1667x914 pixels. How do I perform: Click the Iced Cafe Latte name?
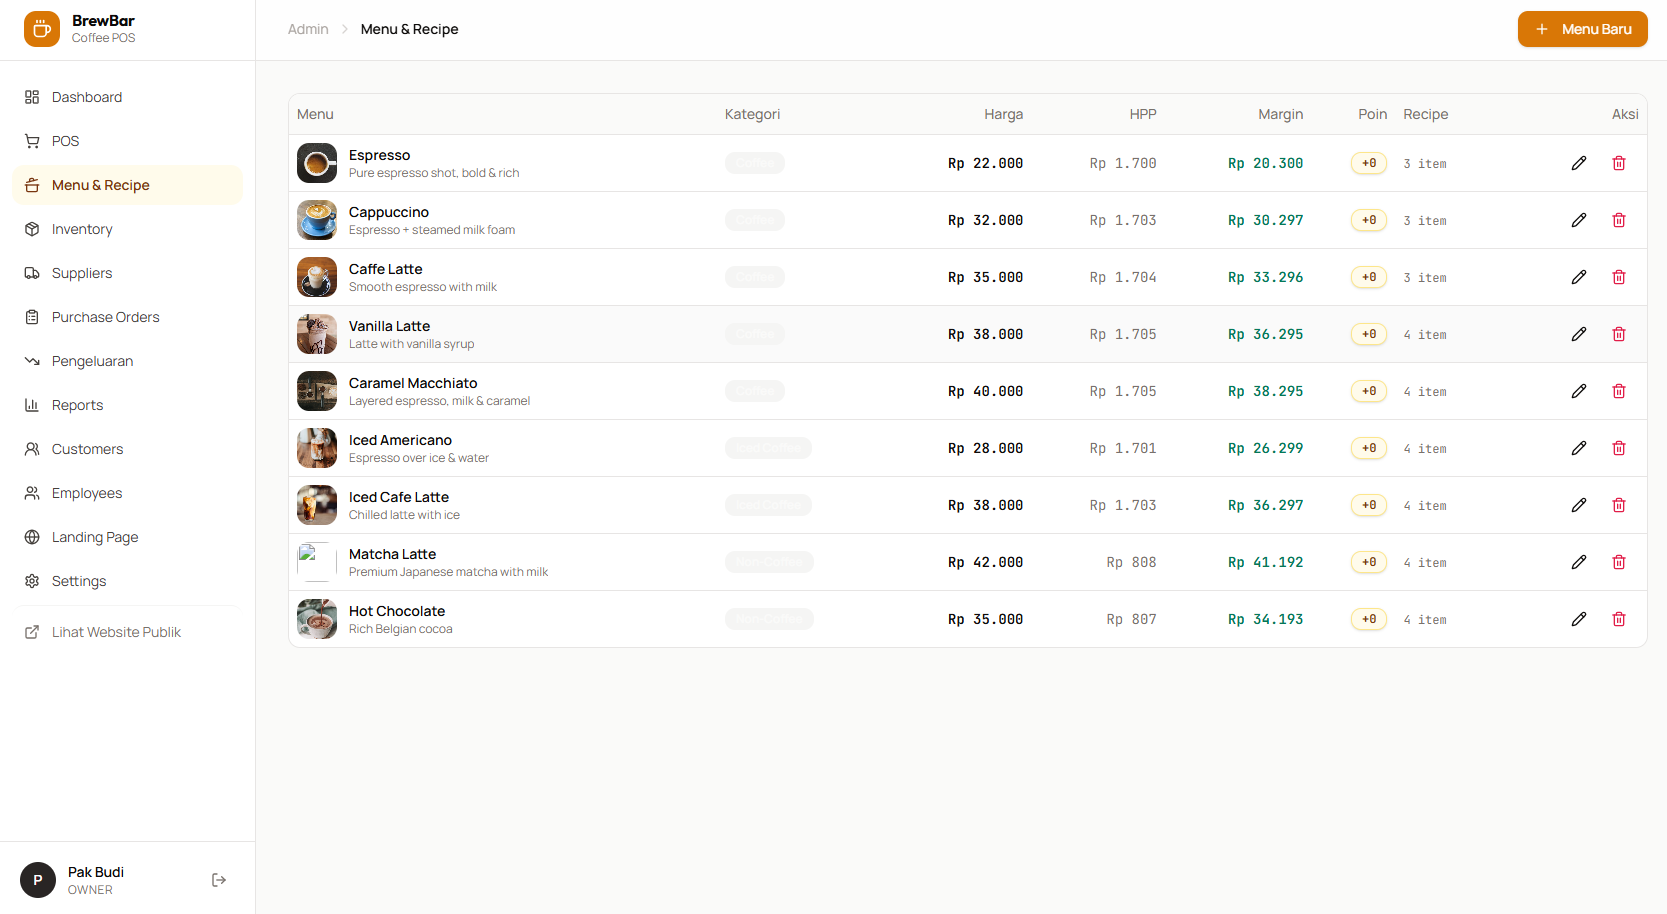399,497
